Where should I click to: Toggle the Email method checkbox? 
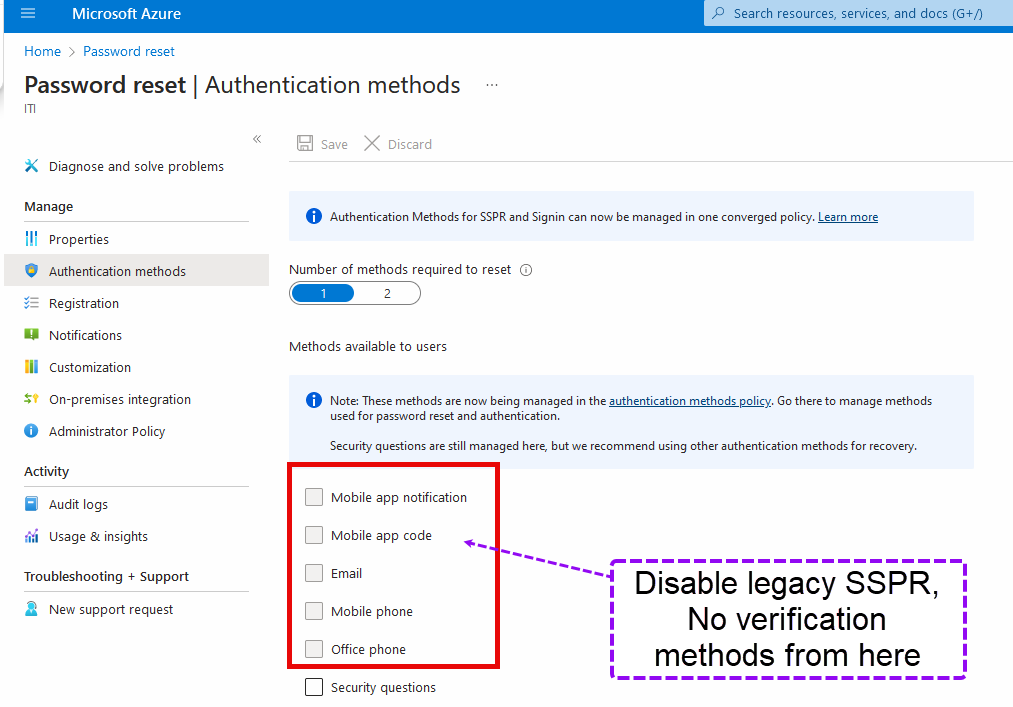(x=314, y=573)
